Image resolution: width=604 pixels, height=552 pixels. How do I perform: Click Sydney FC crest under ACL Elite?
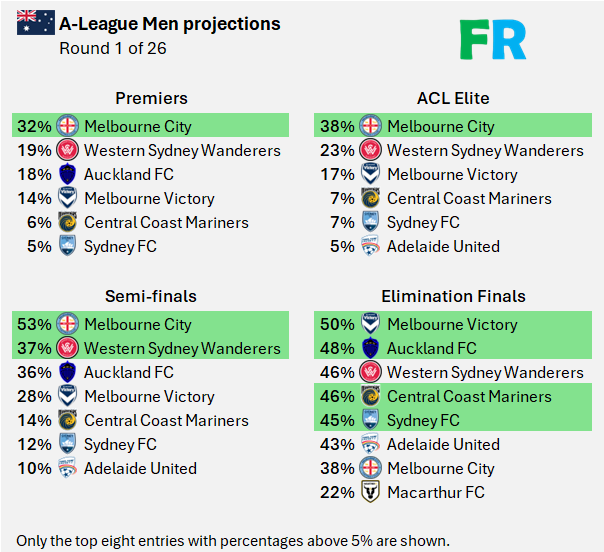(371, 222)
